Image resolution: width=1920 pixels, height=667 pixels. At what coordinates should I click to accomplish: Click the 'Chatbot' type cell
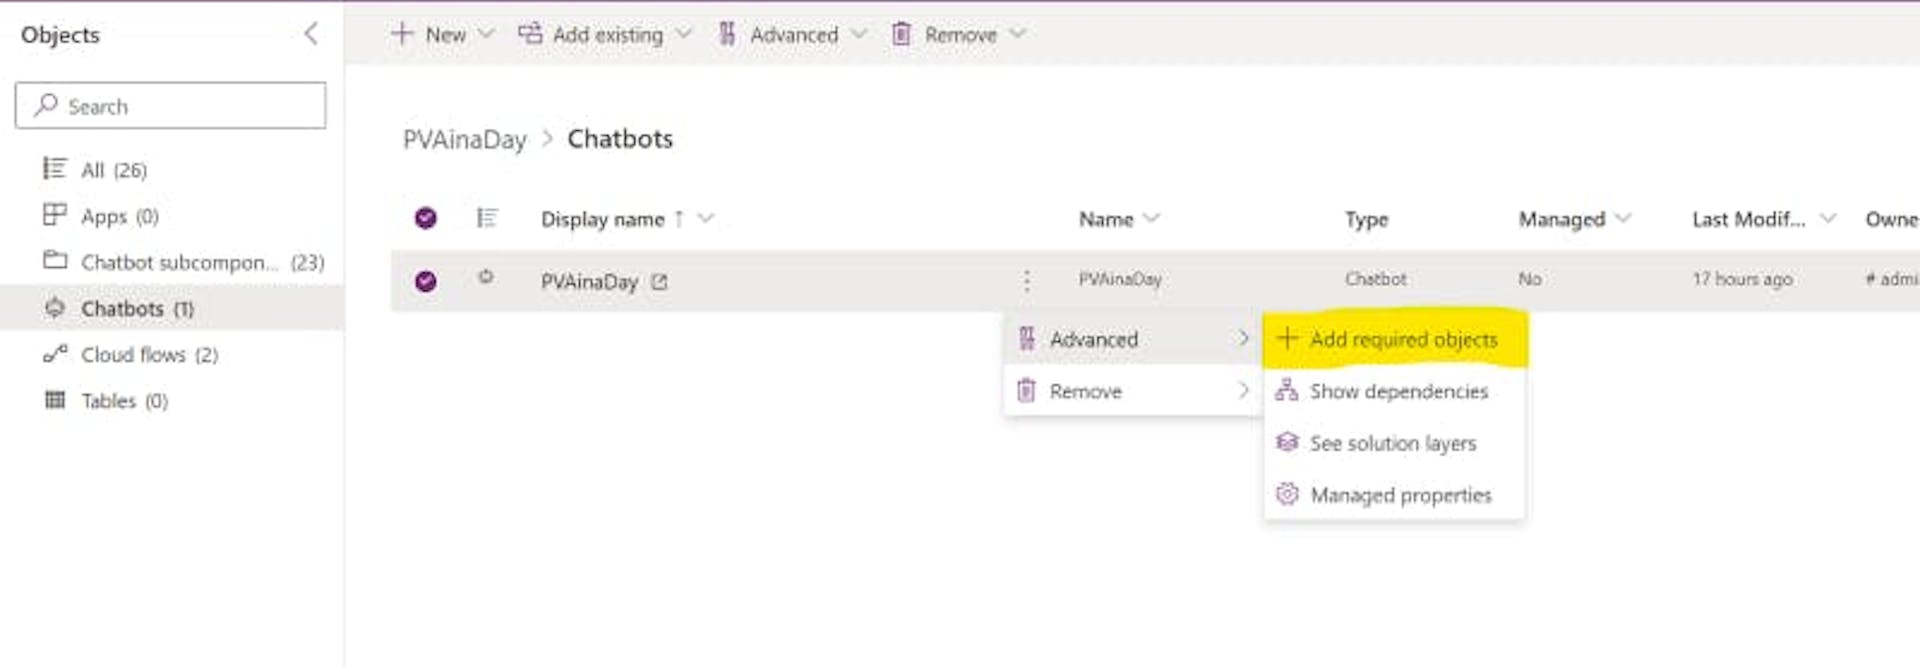pos(1375,279)
